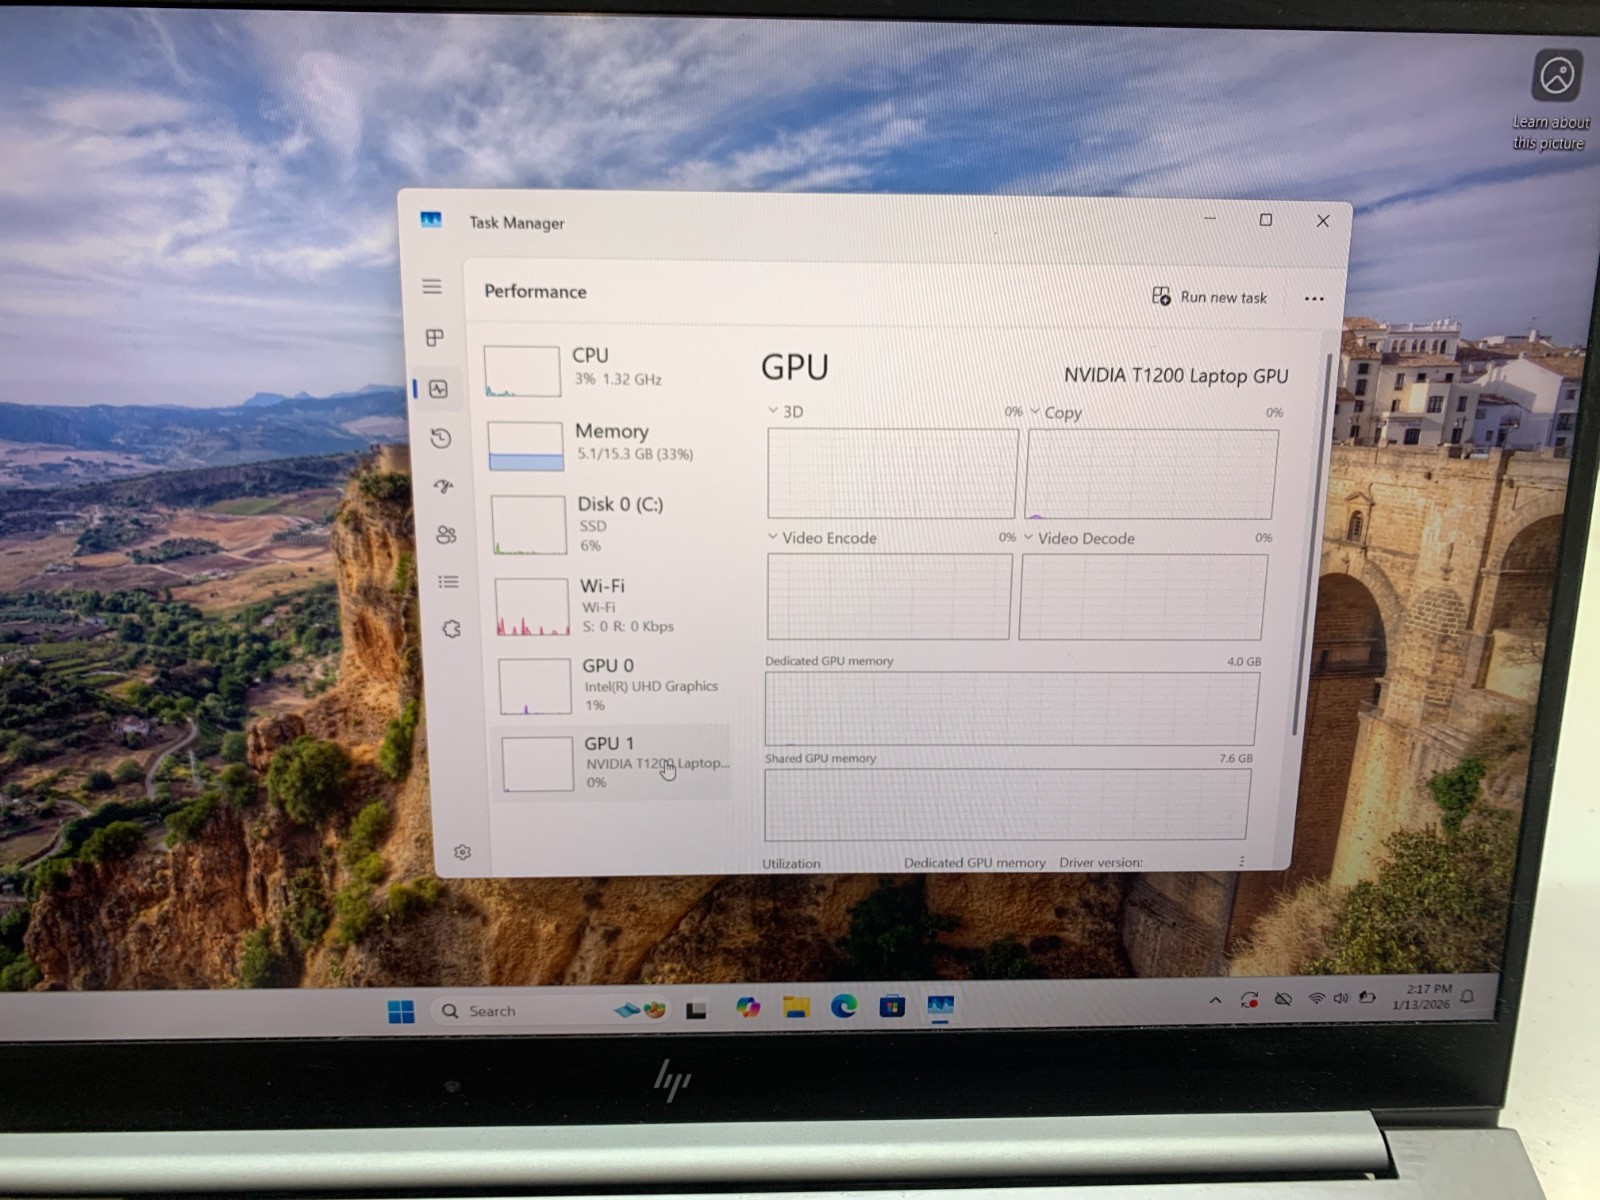Click the 3D utilization graph
Screen dimensions: 1600x1200
892,473
